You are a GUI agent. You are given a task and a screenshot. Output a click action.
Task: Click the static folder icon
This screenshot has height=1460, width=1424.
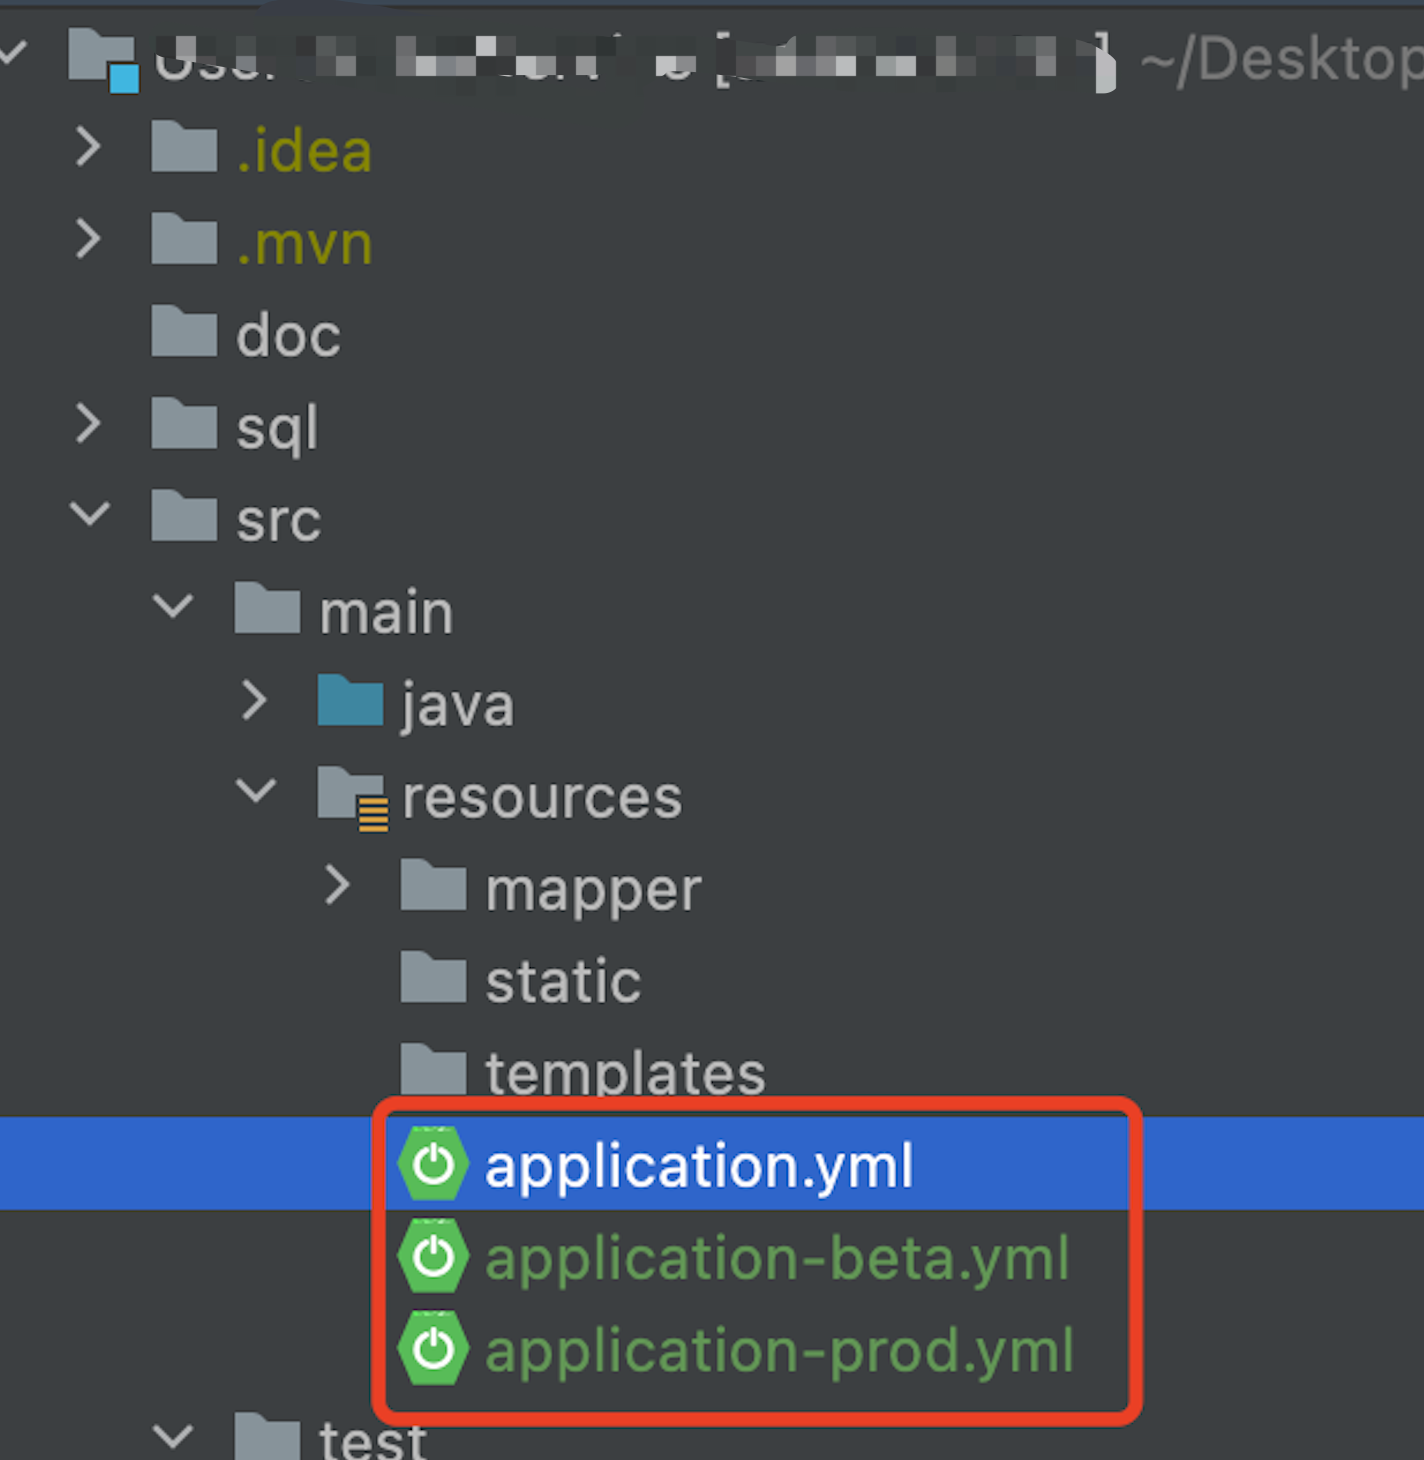click(433, 977)
